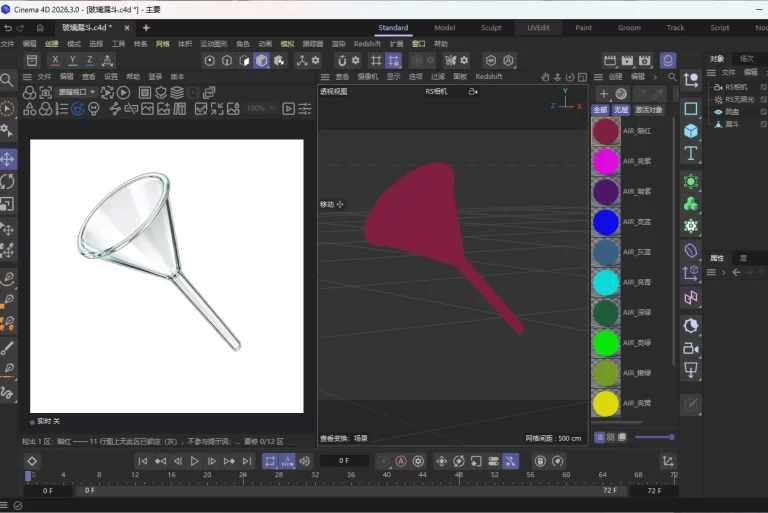Viewport: 768px width, 513px height.
Task: Click the sound speaker icon in timeline
Action: pyautogui.click(x=304, y=461)
